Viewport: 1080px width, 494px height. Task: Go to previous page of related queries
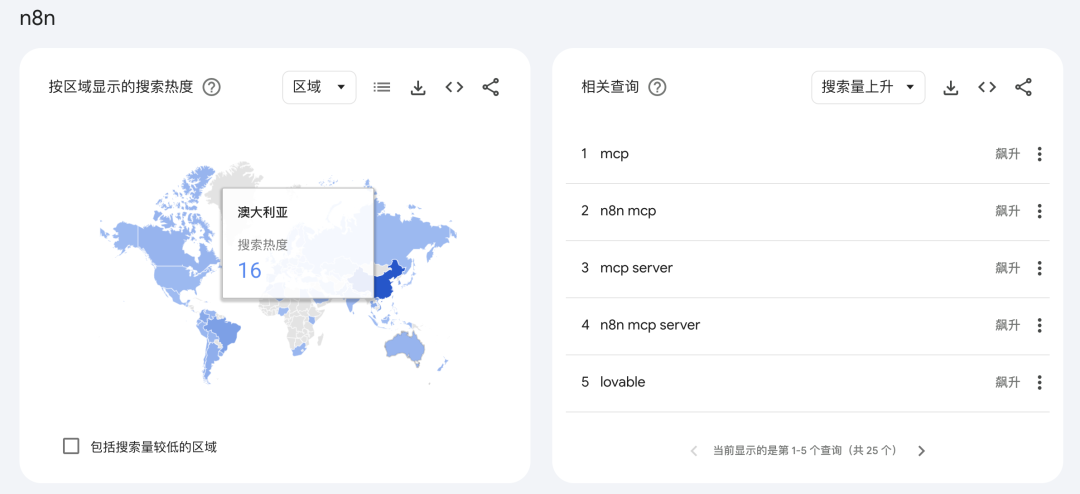coord(694,451)
